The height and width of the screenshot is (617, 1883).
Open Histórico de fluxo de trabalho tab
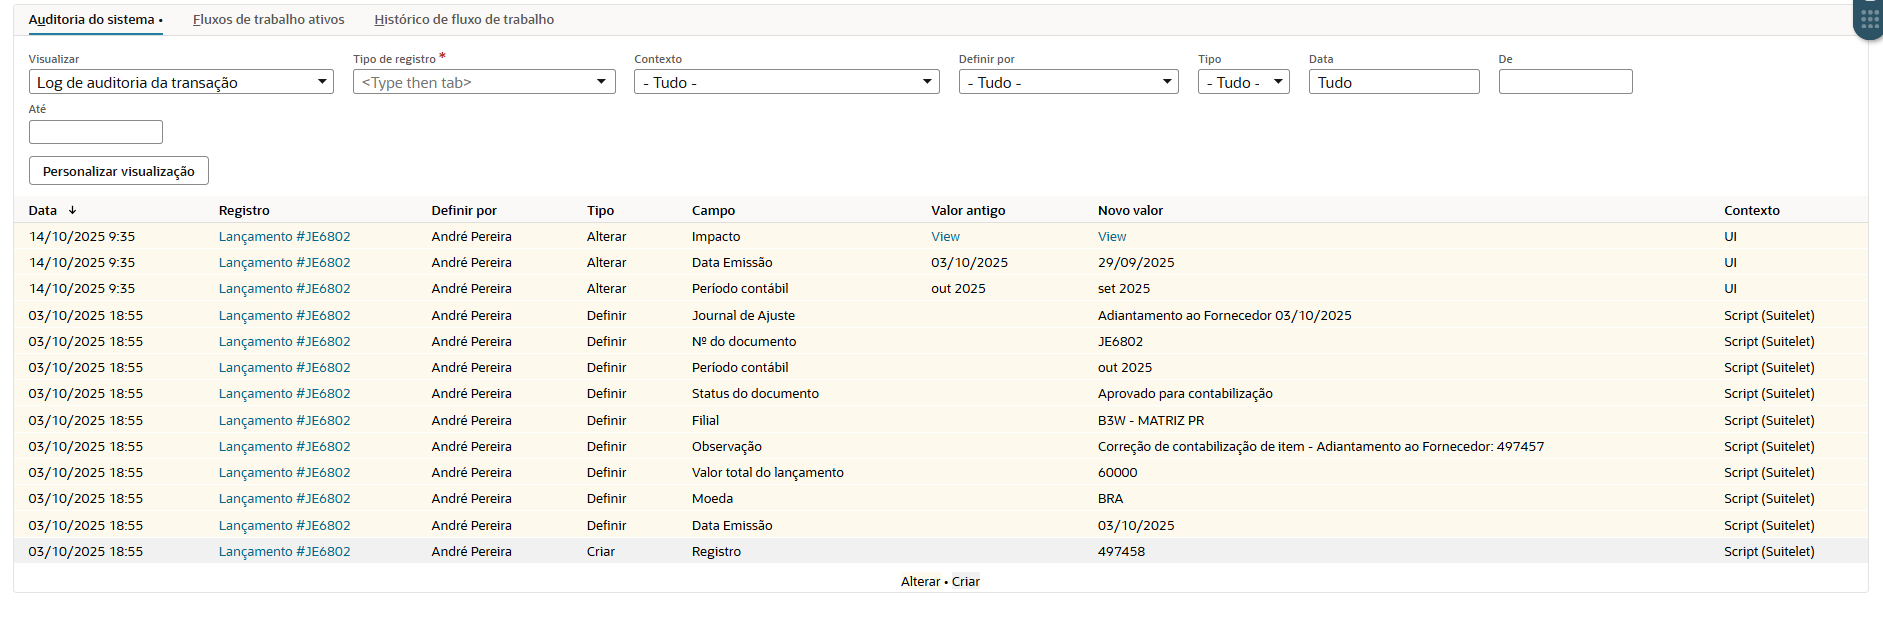tap(464, 20)
